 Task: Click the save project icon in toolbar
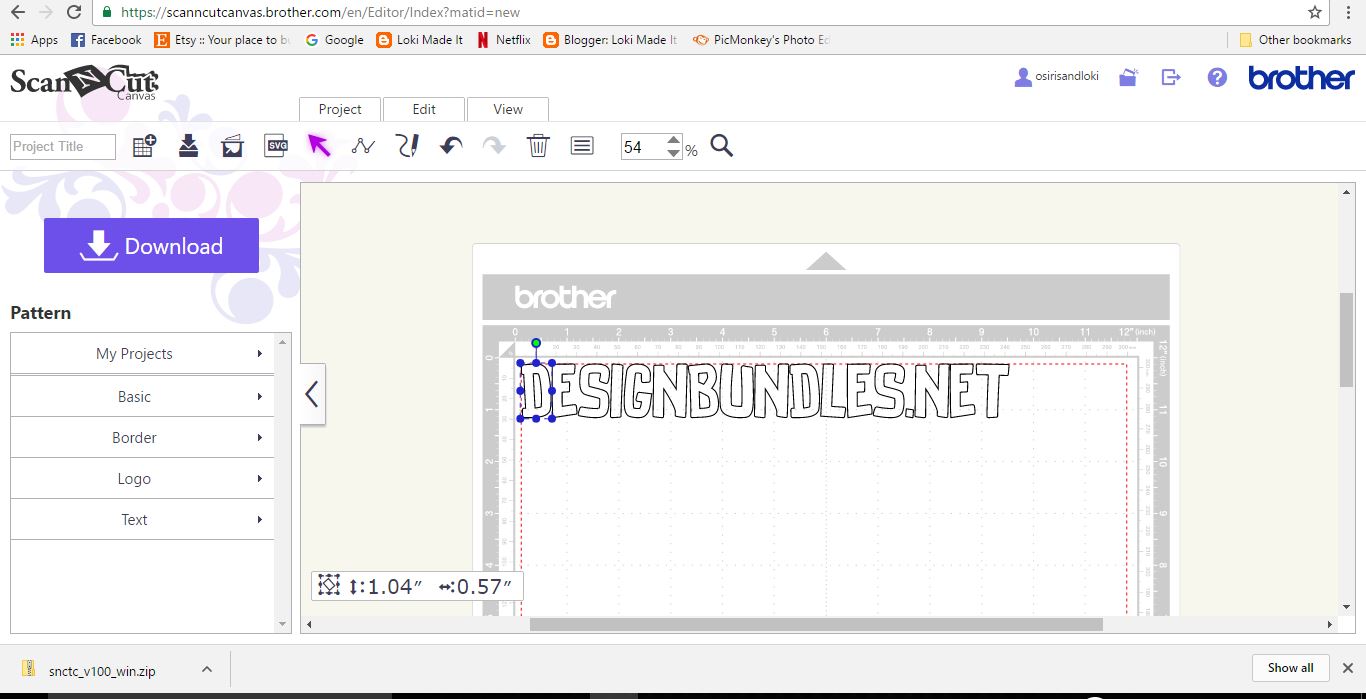click(188, 146)
